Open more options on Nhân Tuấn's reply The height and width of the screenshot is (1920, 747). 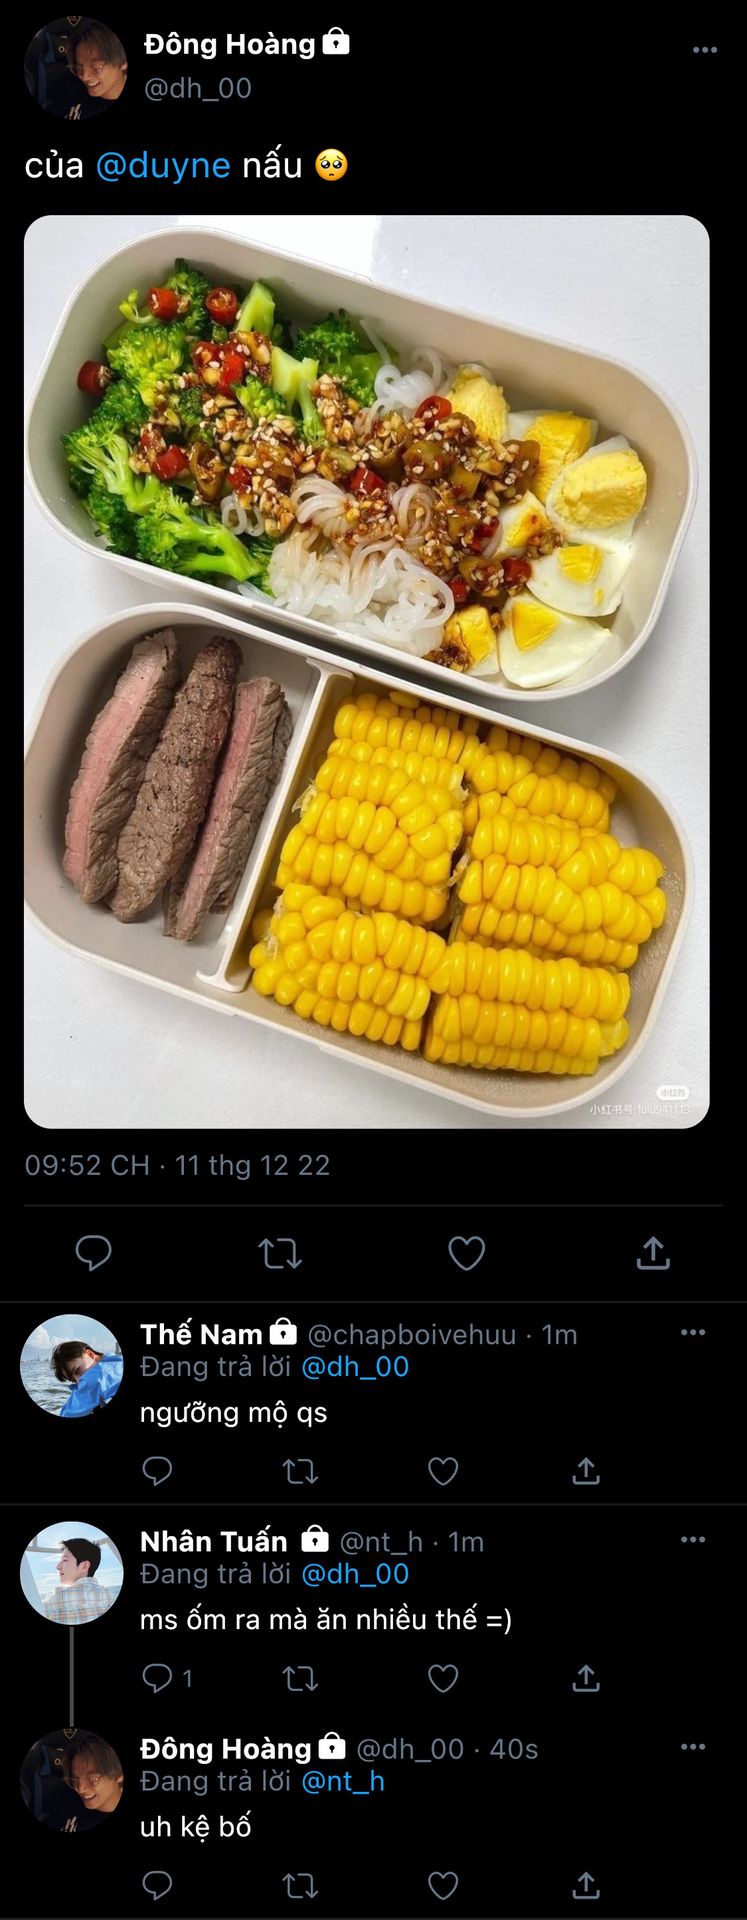coord(693,1540)
